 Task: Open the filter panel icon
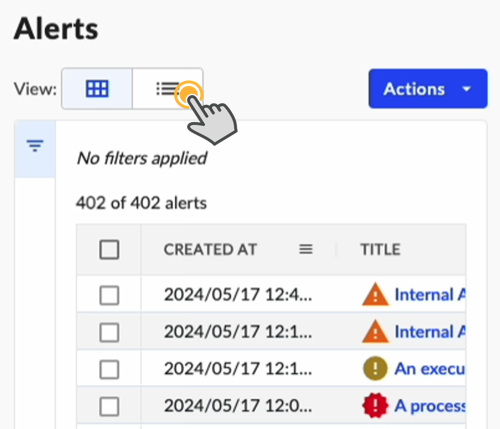pos(35,146)
